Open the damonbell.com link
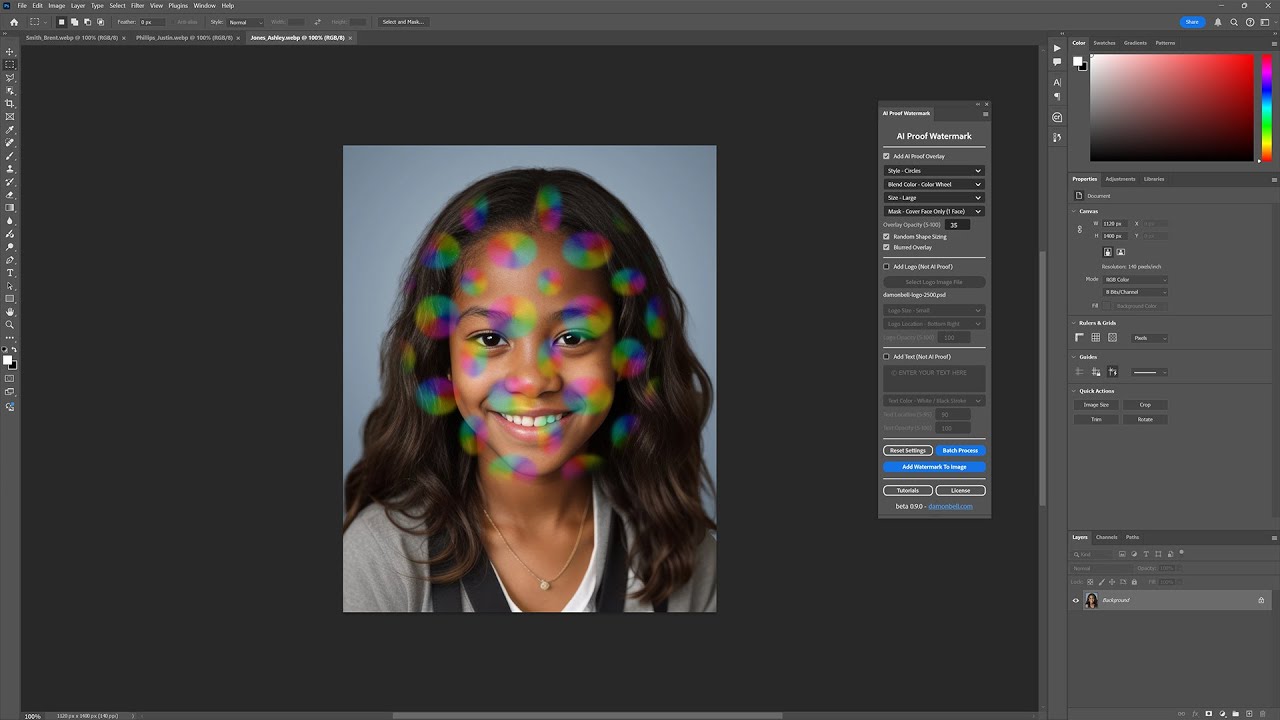The width and height of the screenshot is (1280, 720). pyautogui.click(x=949, y=506)
